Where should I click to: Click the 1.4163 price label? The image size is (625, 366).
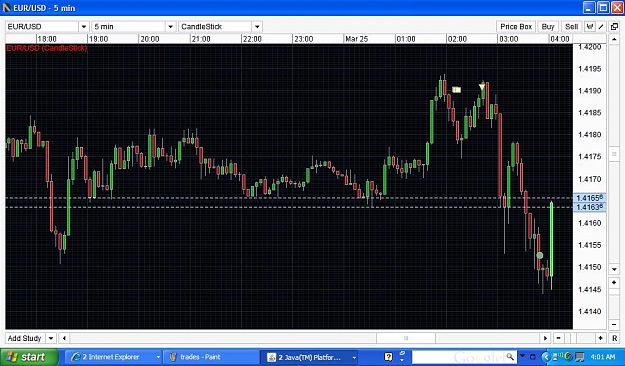[x=590, y=207]
